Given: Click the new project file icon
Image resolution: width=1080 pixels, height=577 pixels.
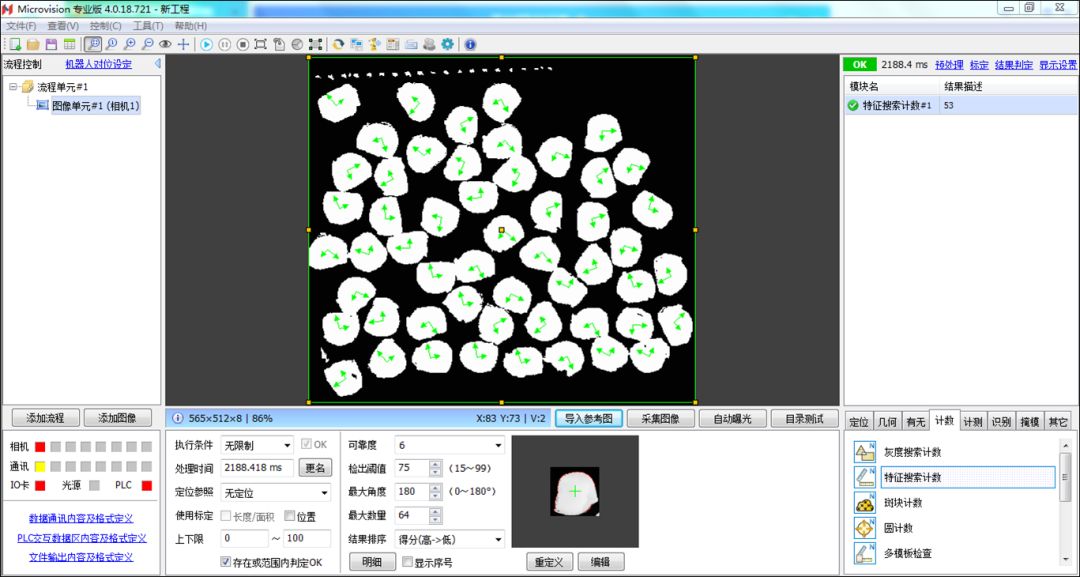Looking at the screenshot, I should [x=14, y=45].
